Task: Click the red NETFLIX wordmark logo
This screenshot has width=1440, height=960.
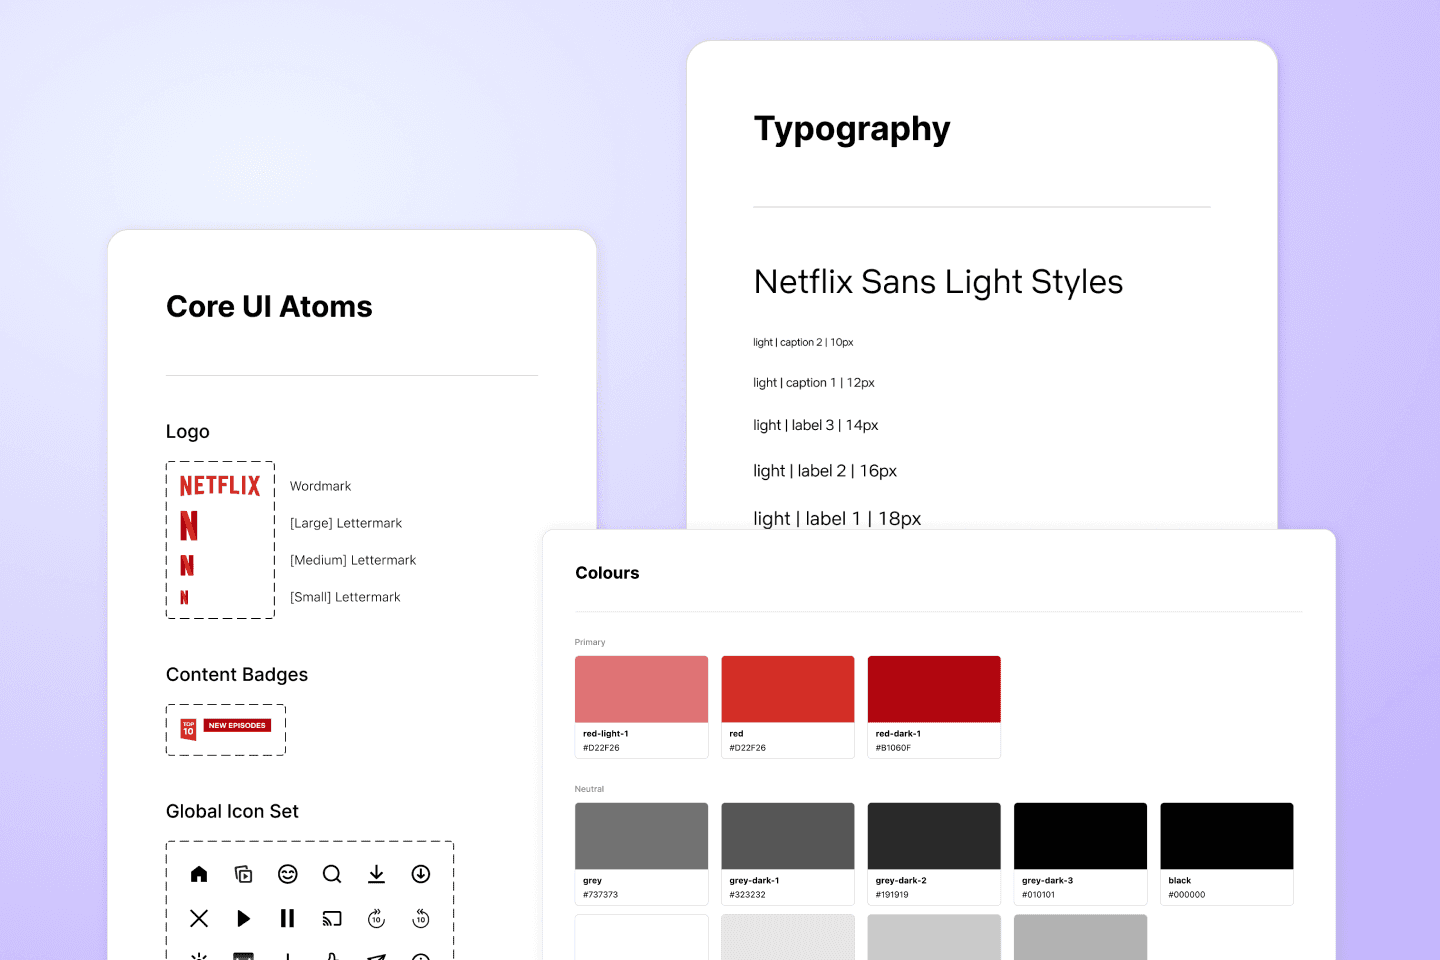Action: (x=220, y=486)
